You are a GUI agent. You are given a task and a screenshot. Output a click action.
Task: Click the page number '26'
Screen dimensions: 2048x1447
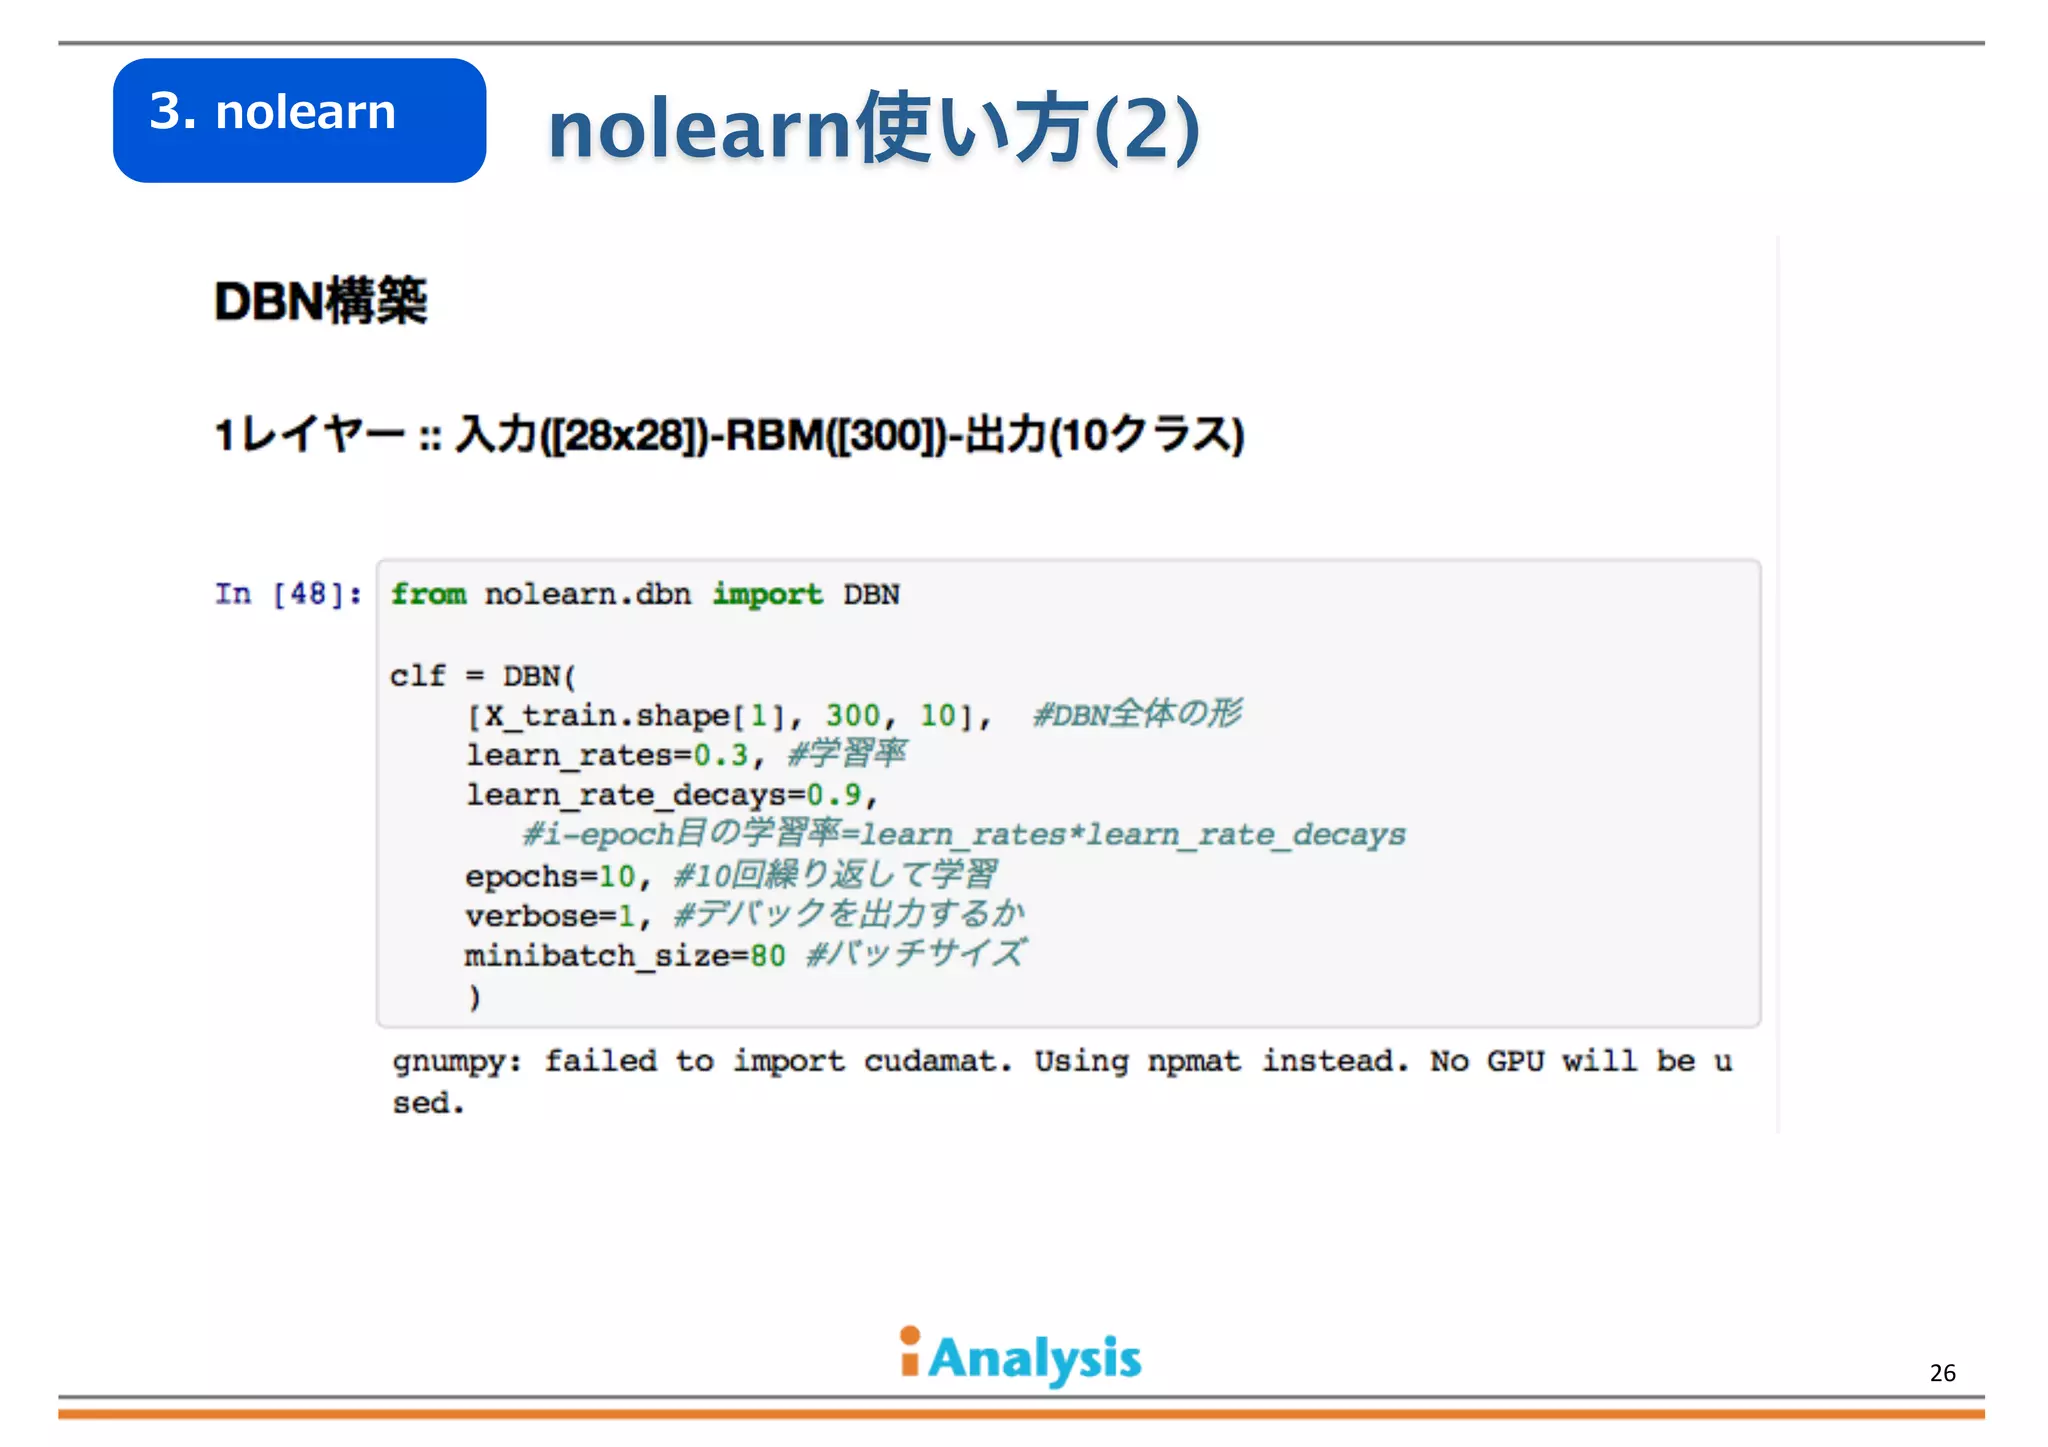click(x=1942, y=1373)
